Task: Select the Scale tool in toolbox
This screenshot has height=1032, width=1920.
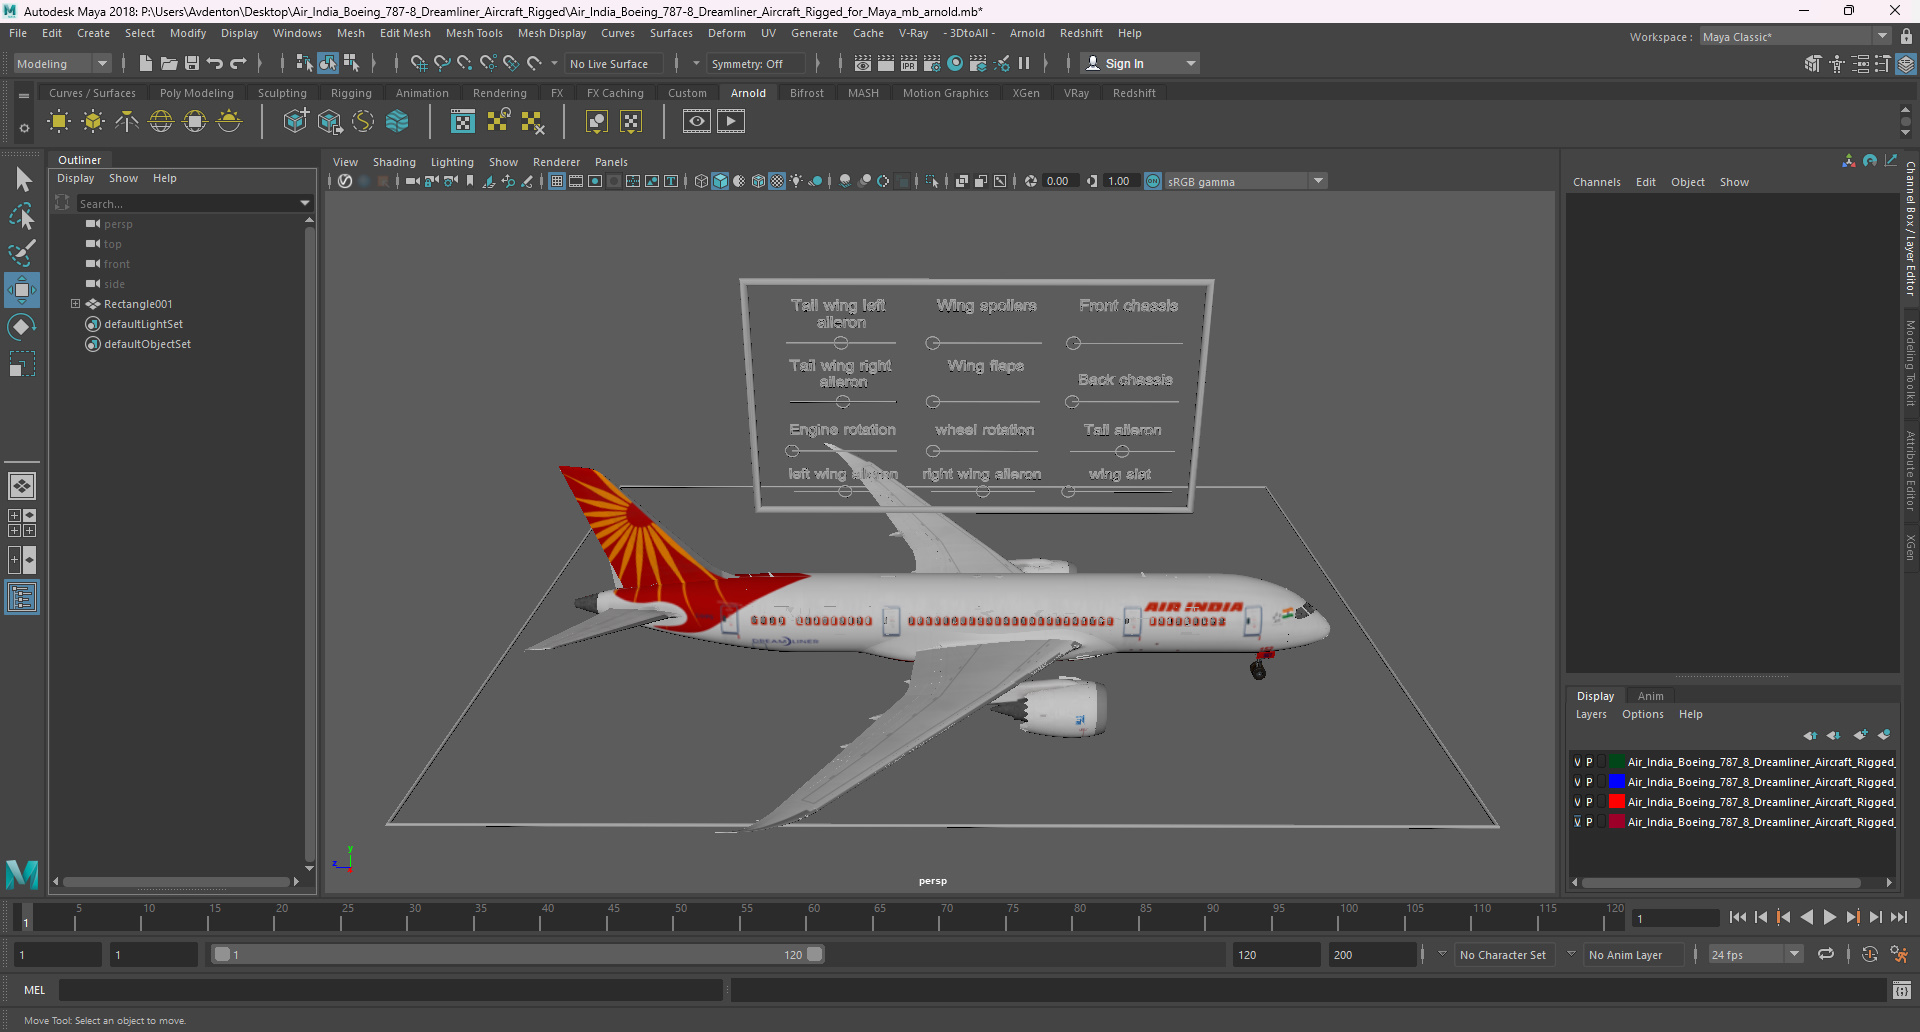Action: [22, 364]
